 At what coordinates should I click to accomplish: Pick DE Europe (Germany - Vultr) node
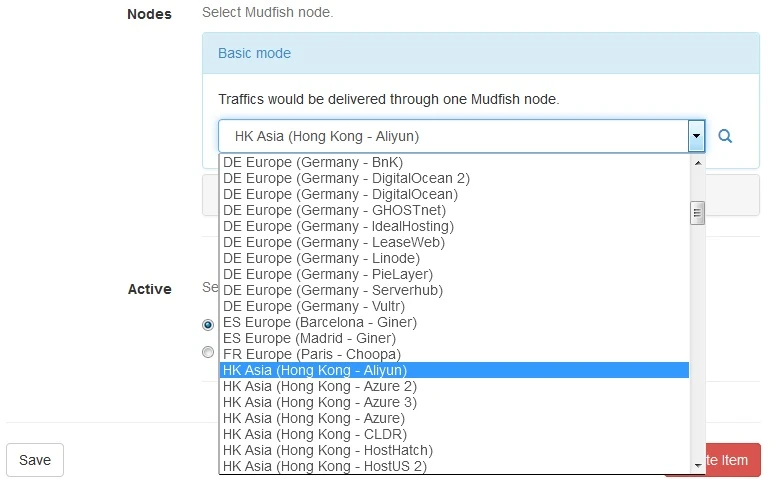319,306
